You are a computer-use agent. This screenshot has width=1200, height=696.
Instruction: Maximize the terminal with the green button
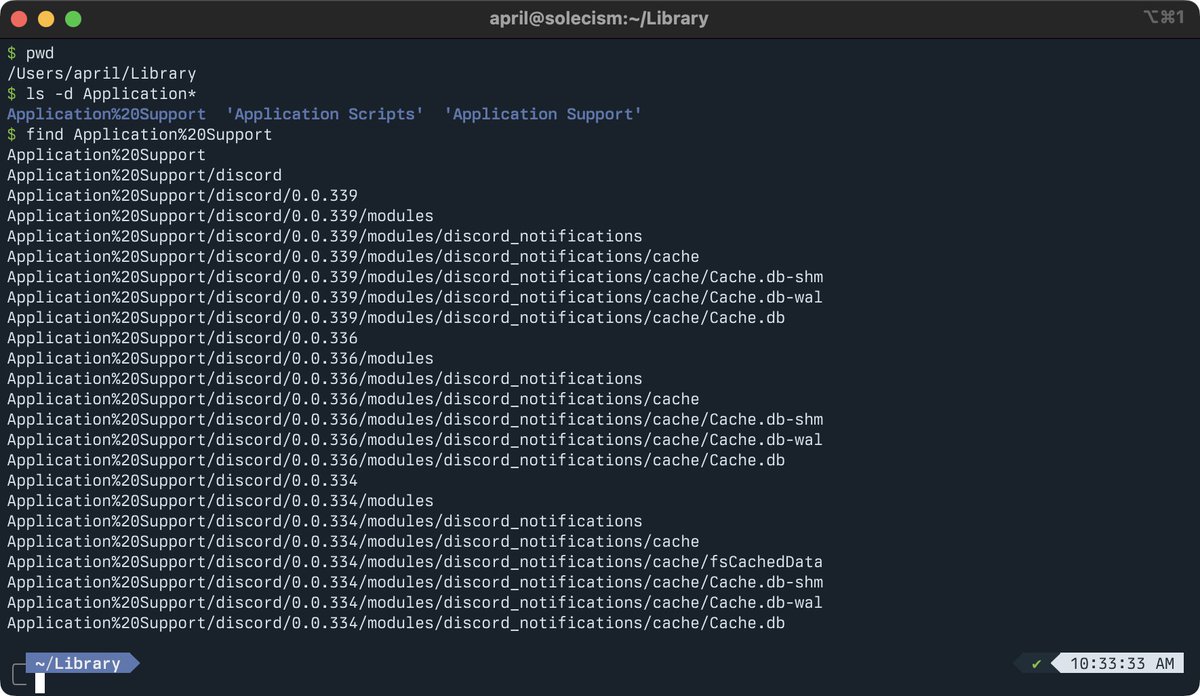click(73, 19)
